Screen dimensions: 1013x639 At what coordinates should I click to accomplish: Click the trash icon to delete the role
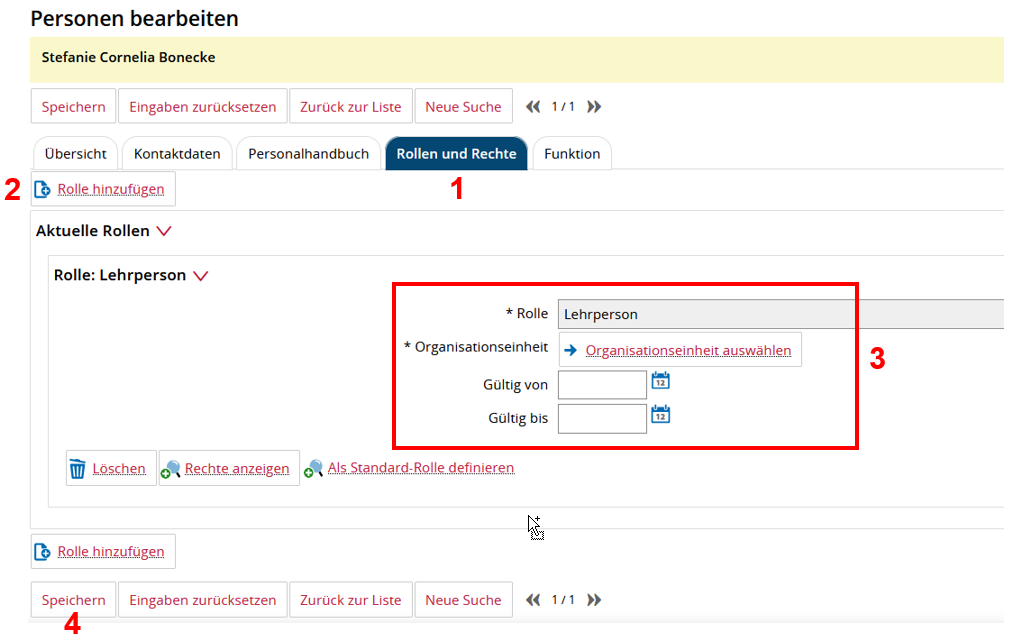pyautogui.click(x=77, y=468)
